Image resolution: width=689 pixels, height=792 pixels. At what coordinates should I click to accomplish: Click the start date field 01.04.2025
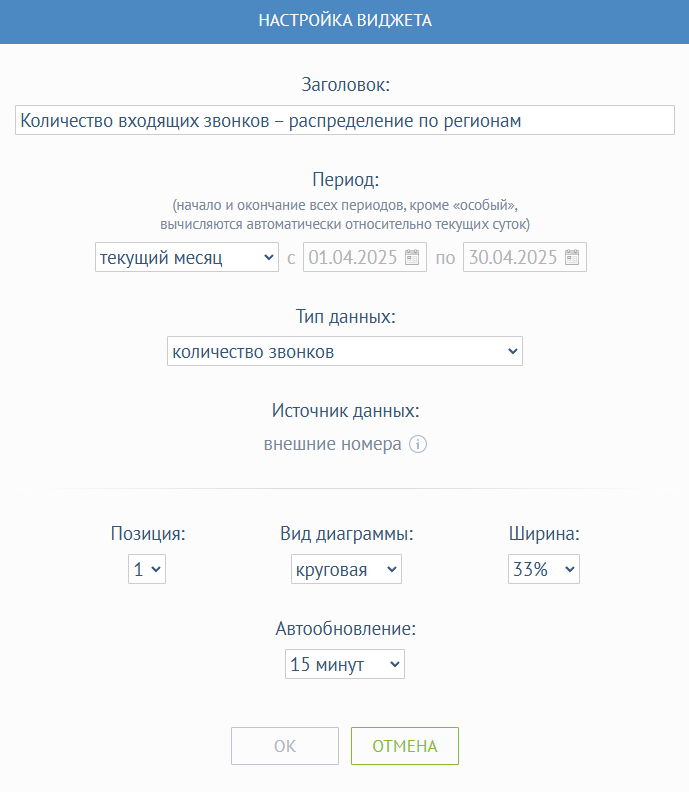pos(365,257)
